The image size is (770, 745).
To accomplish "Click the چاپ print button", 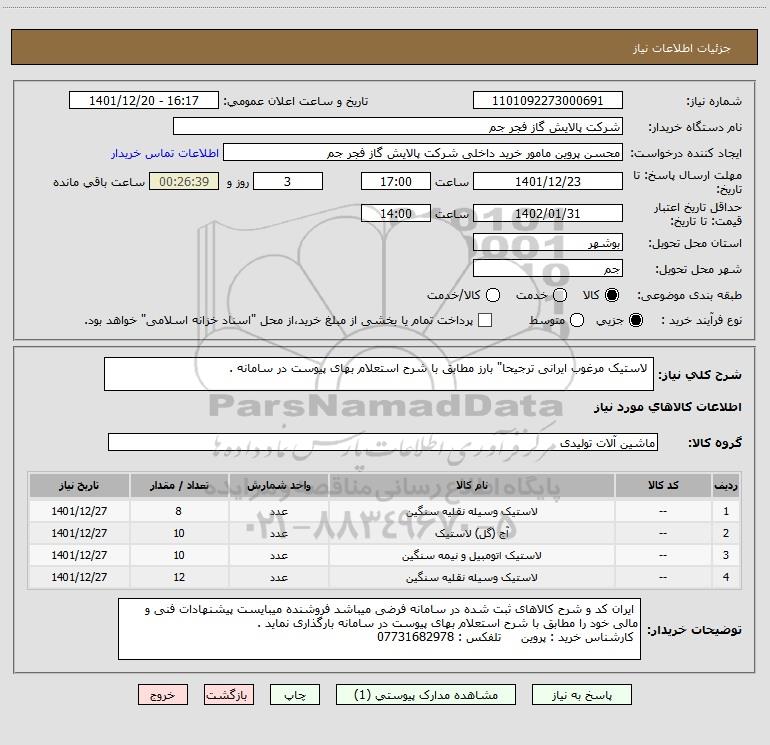I will click(295, 695).
